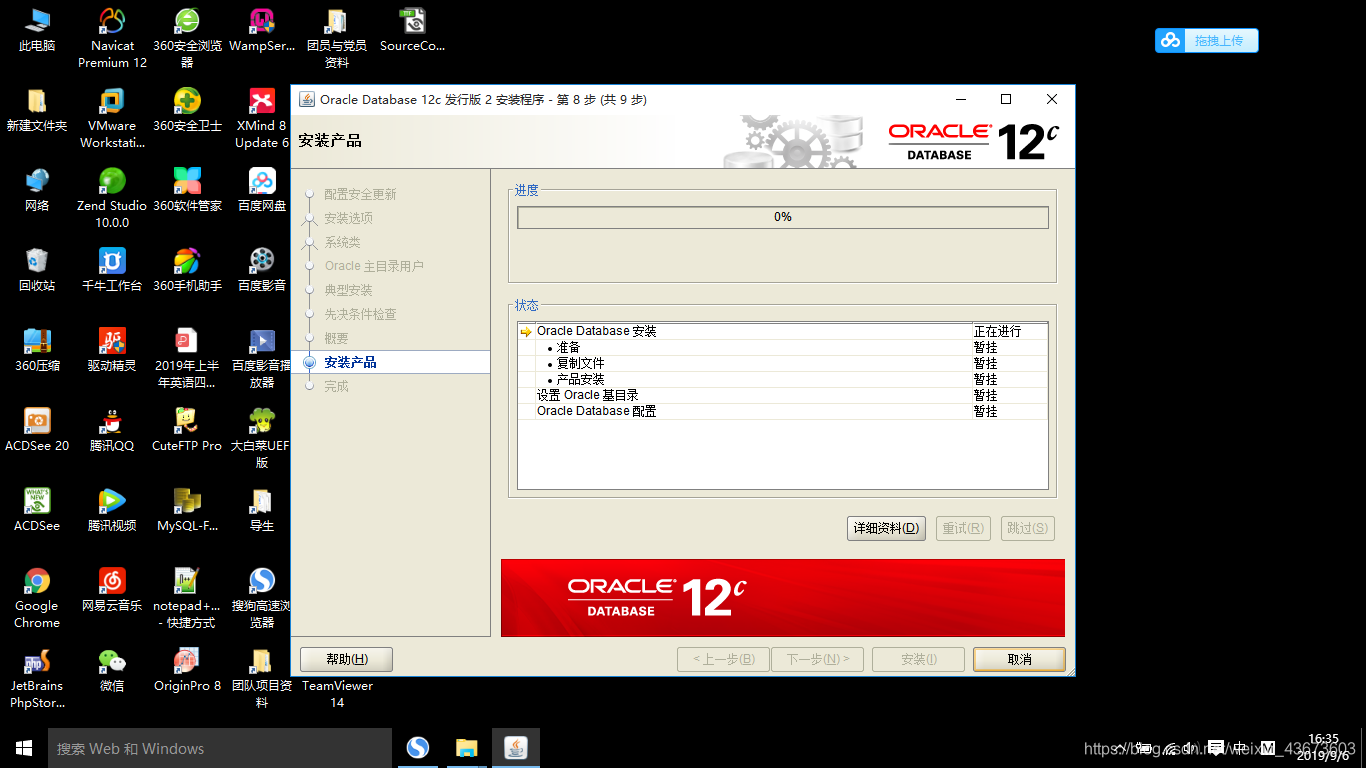Select the 360安全浏览器 desktop icon
The width and height of the screenshot is (1366, 768).
pyautogui.click(x=187, y=37)
